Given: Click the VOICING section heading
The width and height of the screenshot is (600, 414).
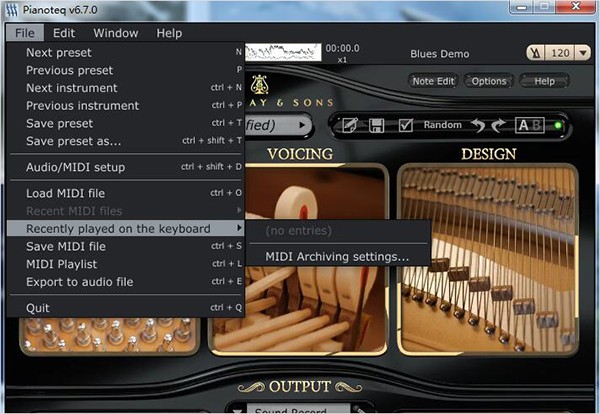Looking at the screenshot, I should point(300,154).
